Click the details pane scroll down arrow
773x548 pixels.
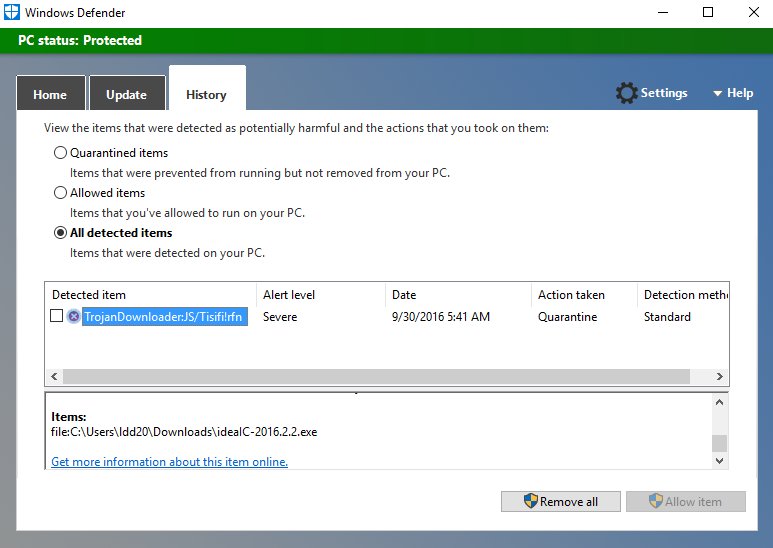719,461
